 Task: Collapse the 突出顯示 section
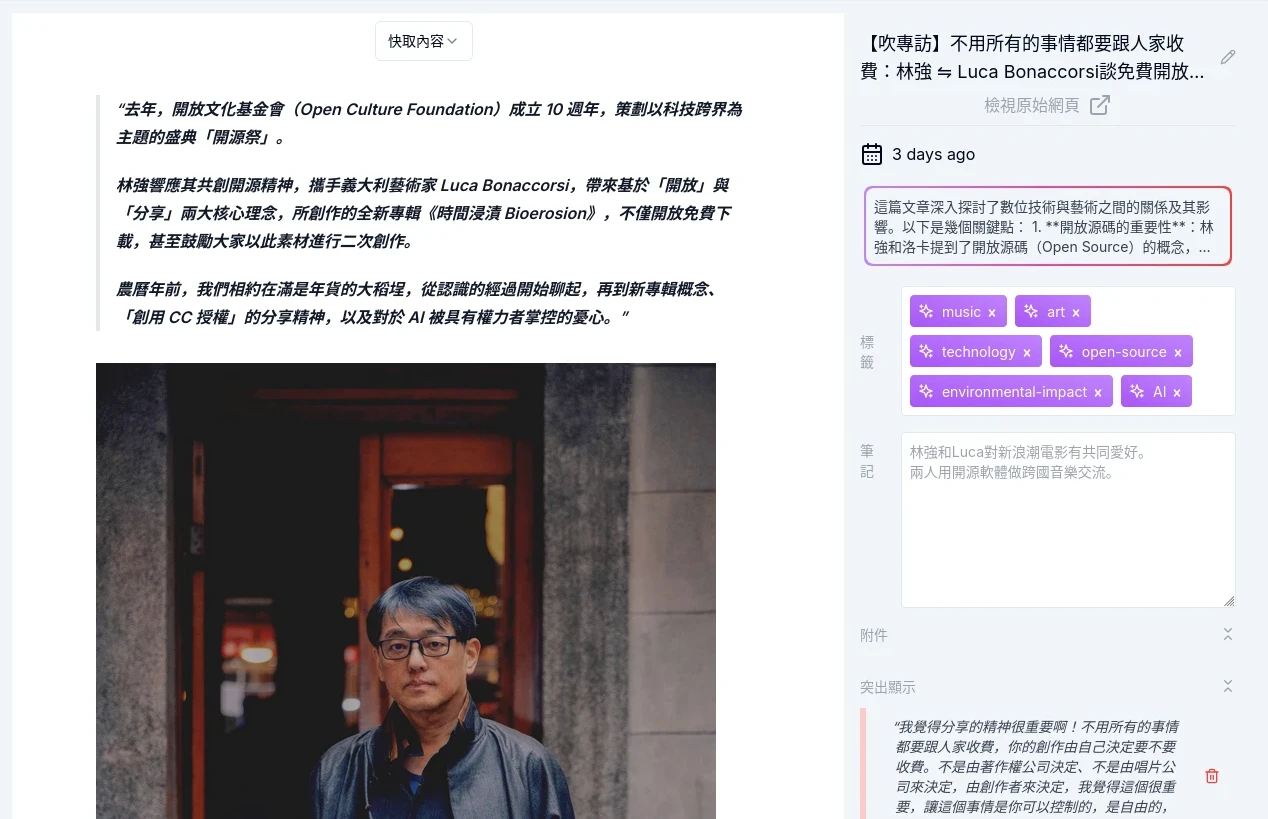[1228, 686]
